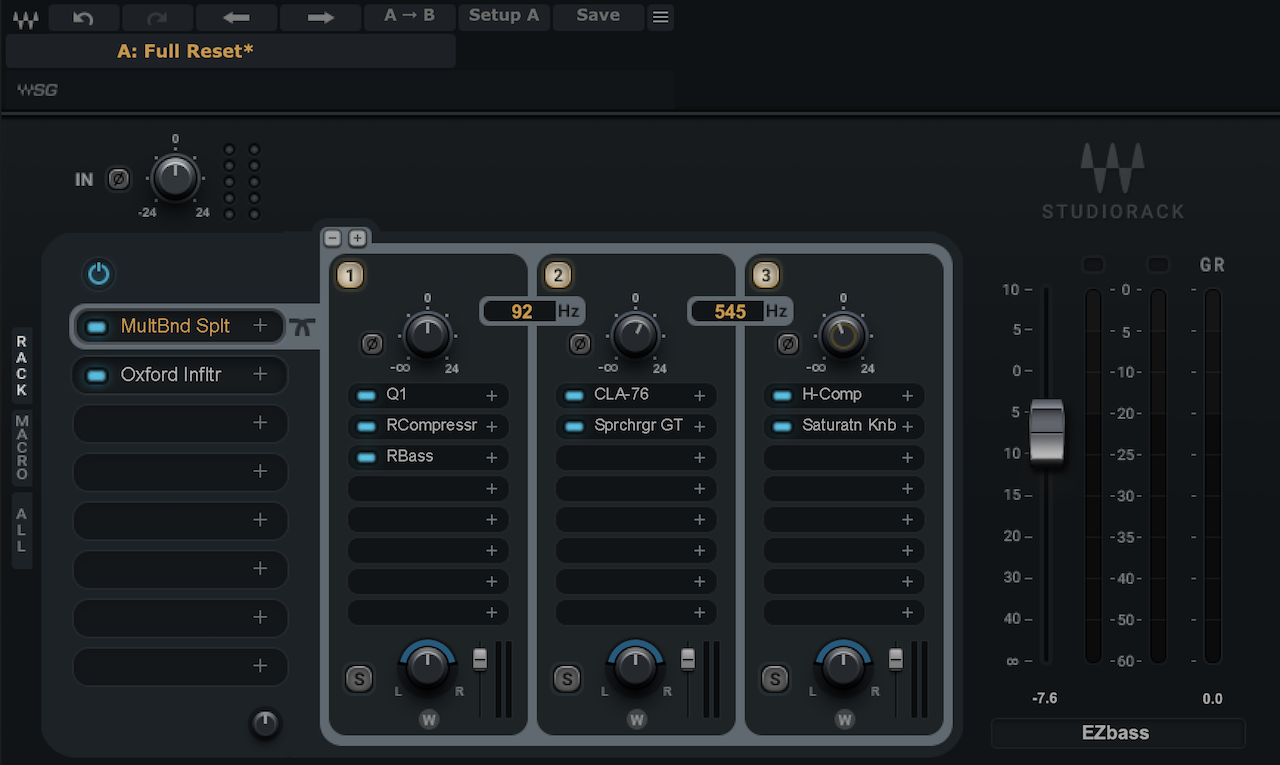Switch to the MACRO tab

(22, 447)
